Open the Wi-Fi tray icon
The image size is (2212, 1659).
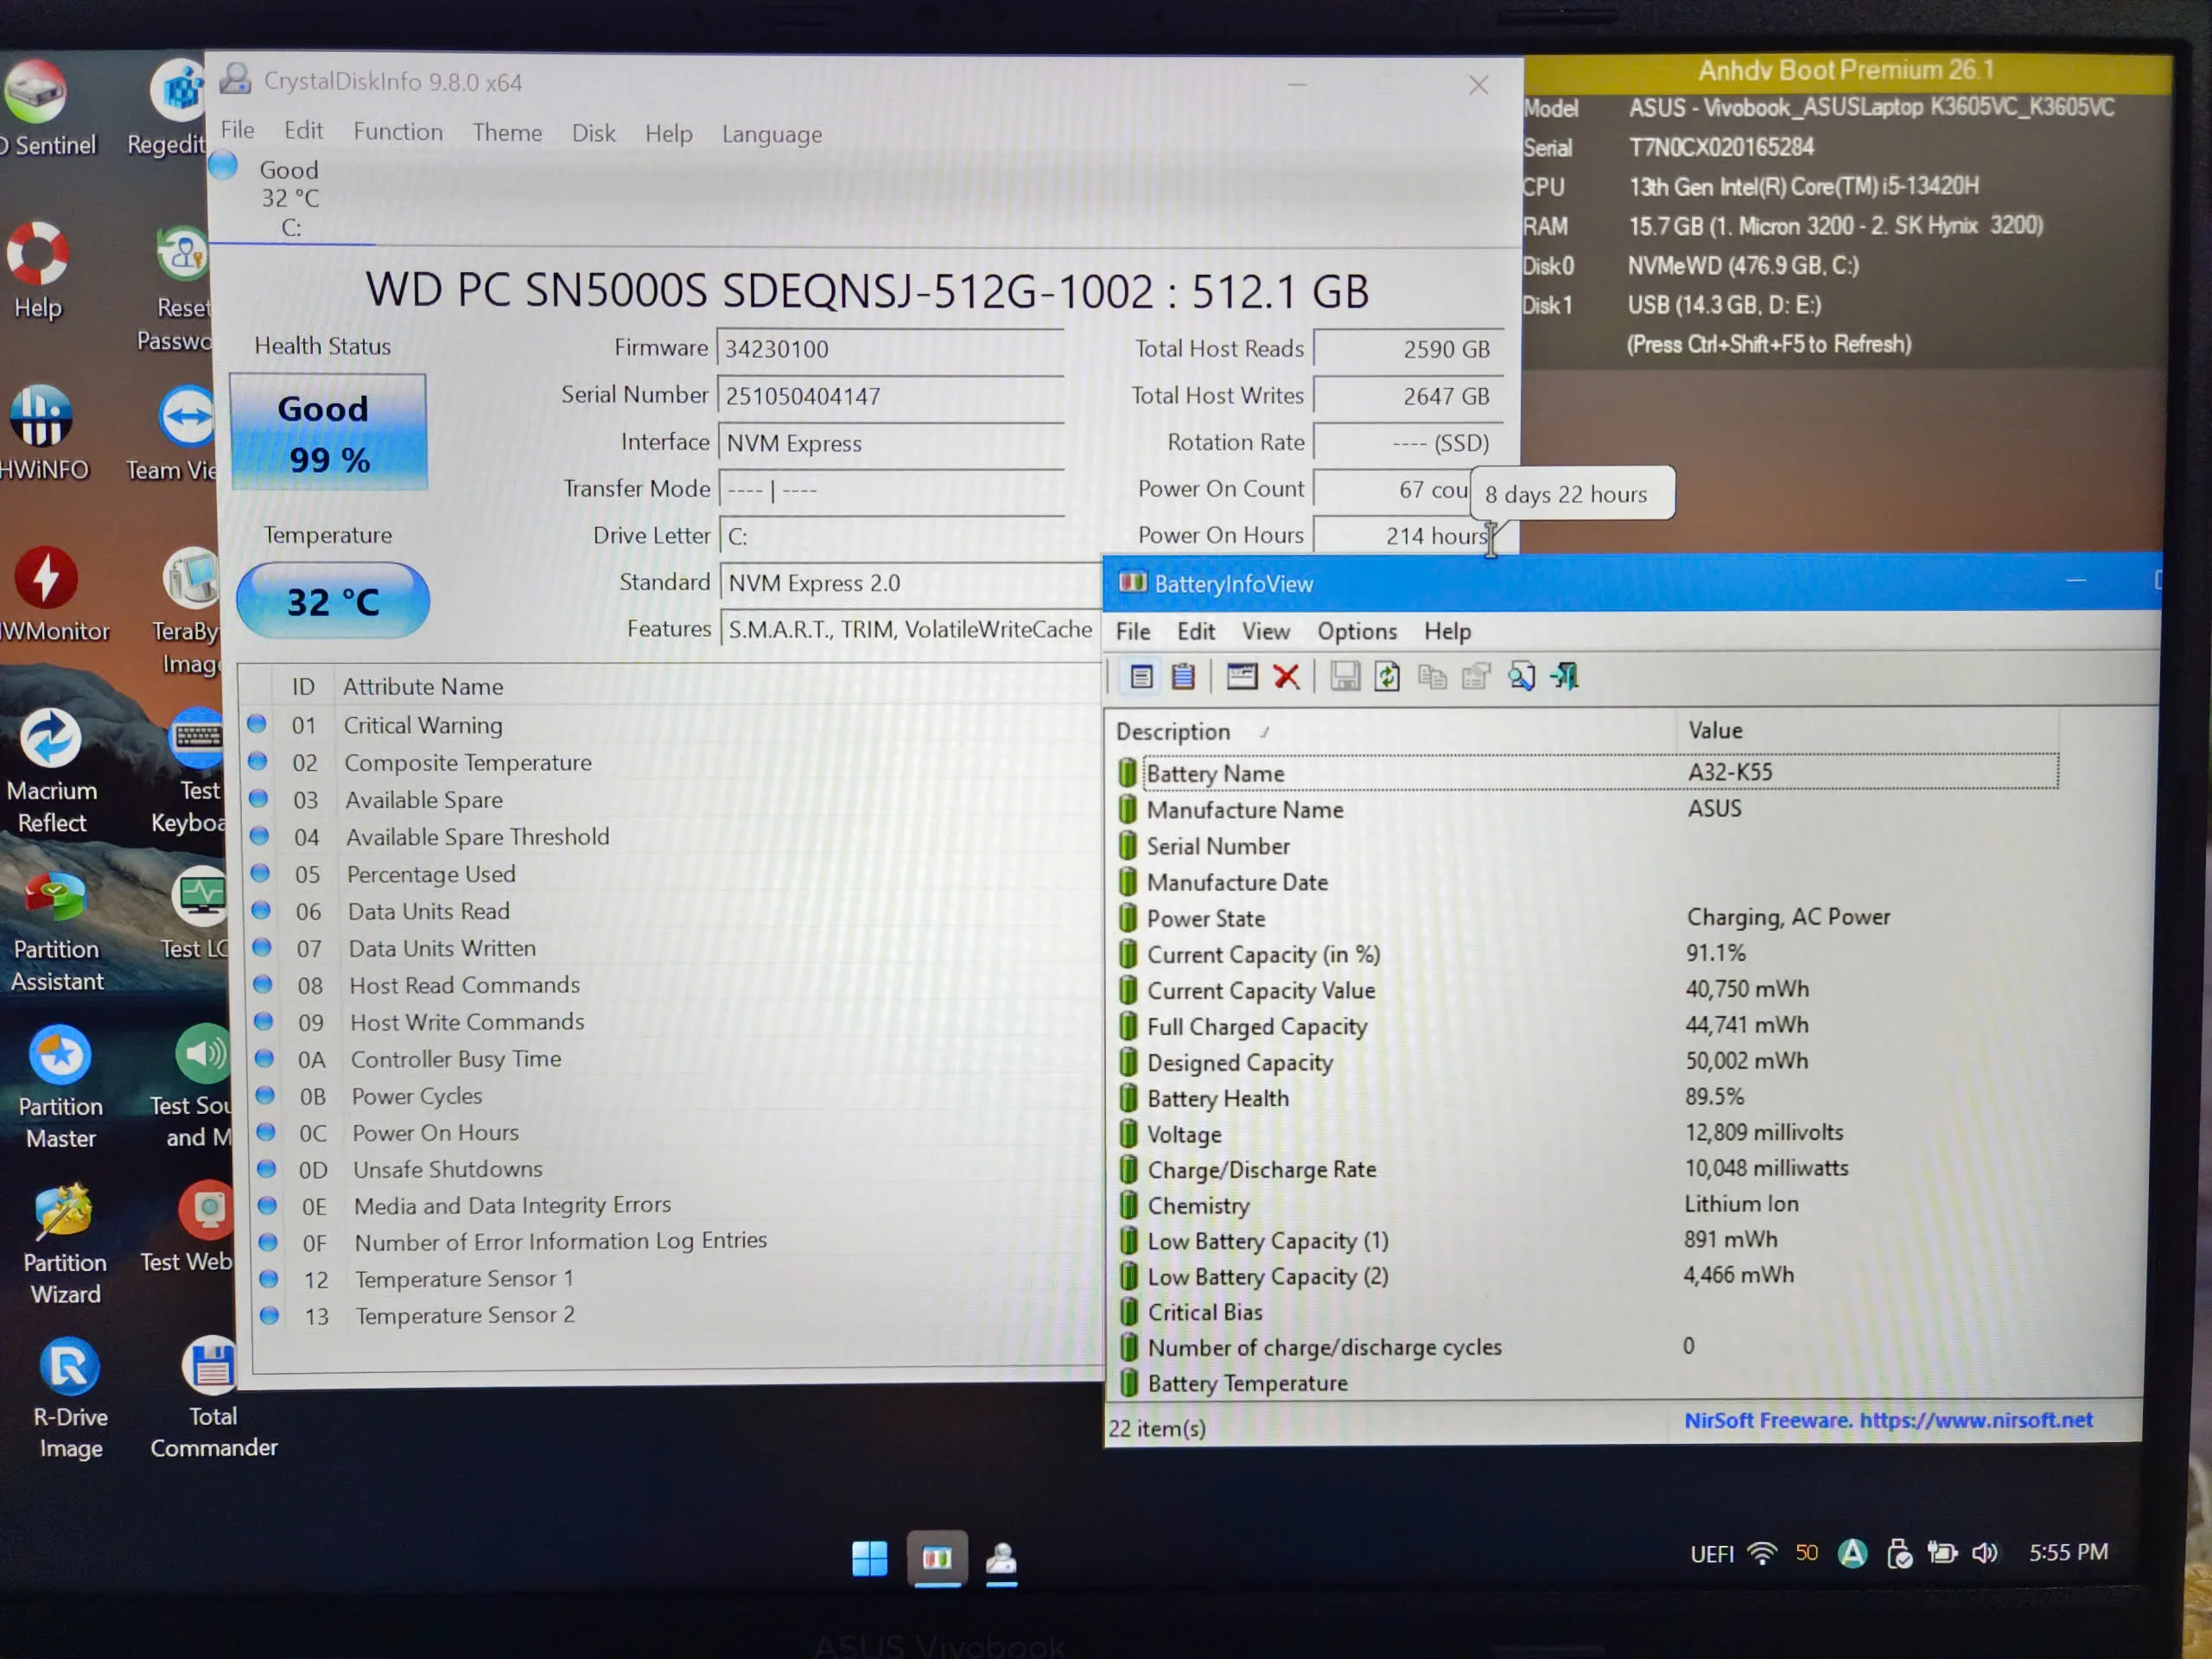coord(1761,1554)
